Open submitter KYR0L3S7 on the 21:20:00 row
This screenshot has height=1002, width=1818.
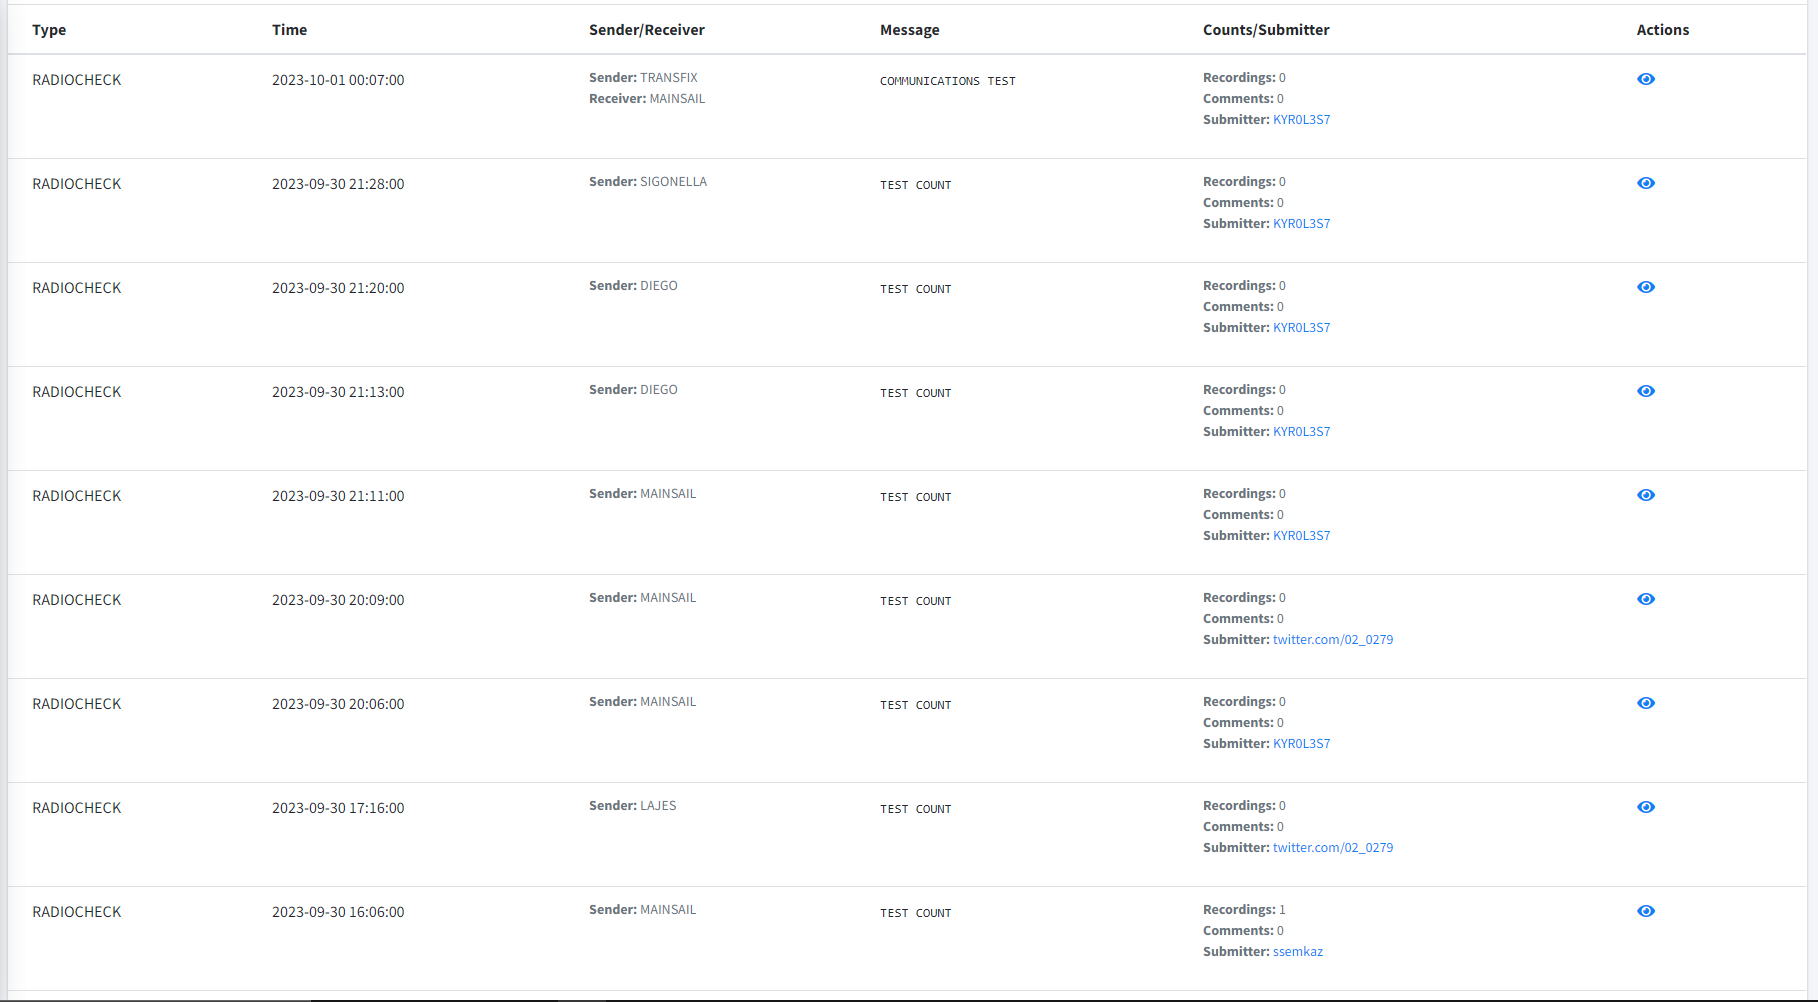point(1301,328)
